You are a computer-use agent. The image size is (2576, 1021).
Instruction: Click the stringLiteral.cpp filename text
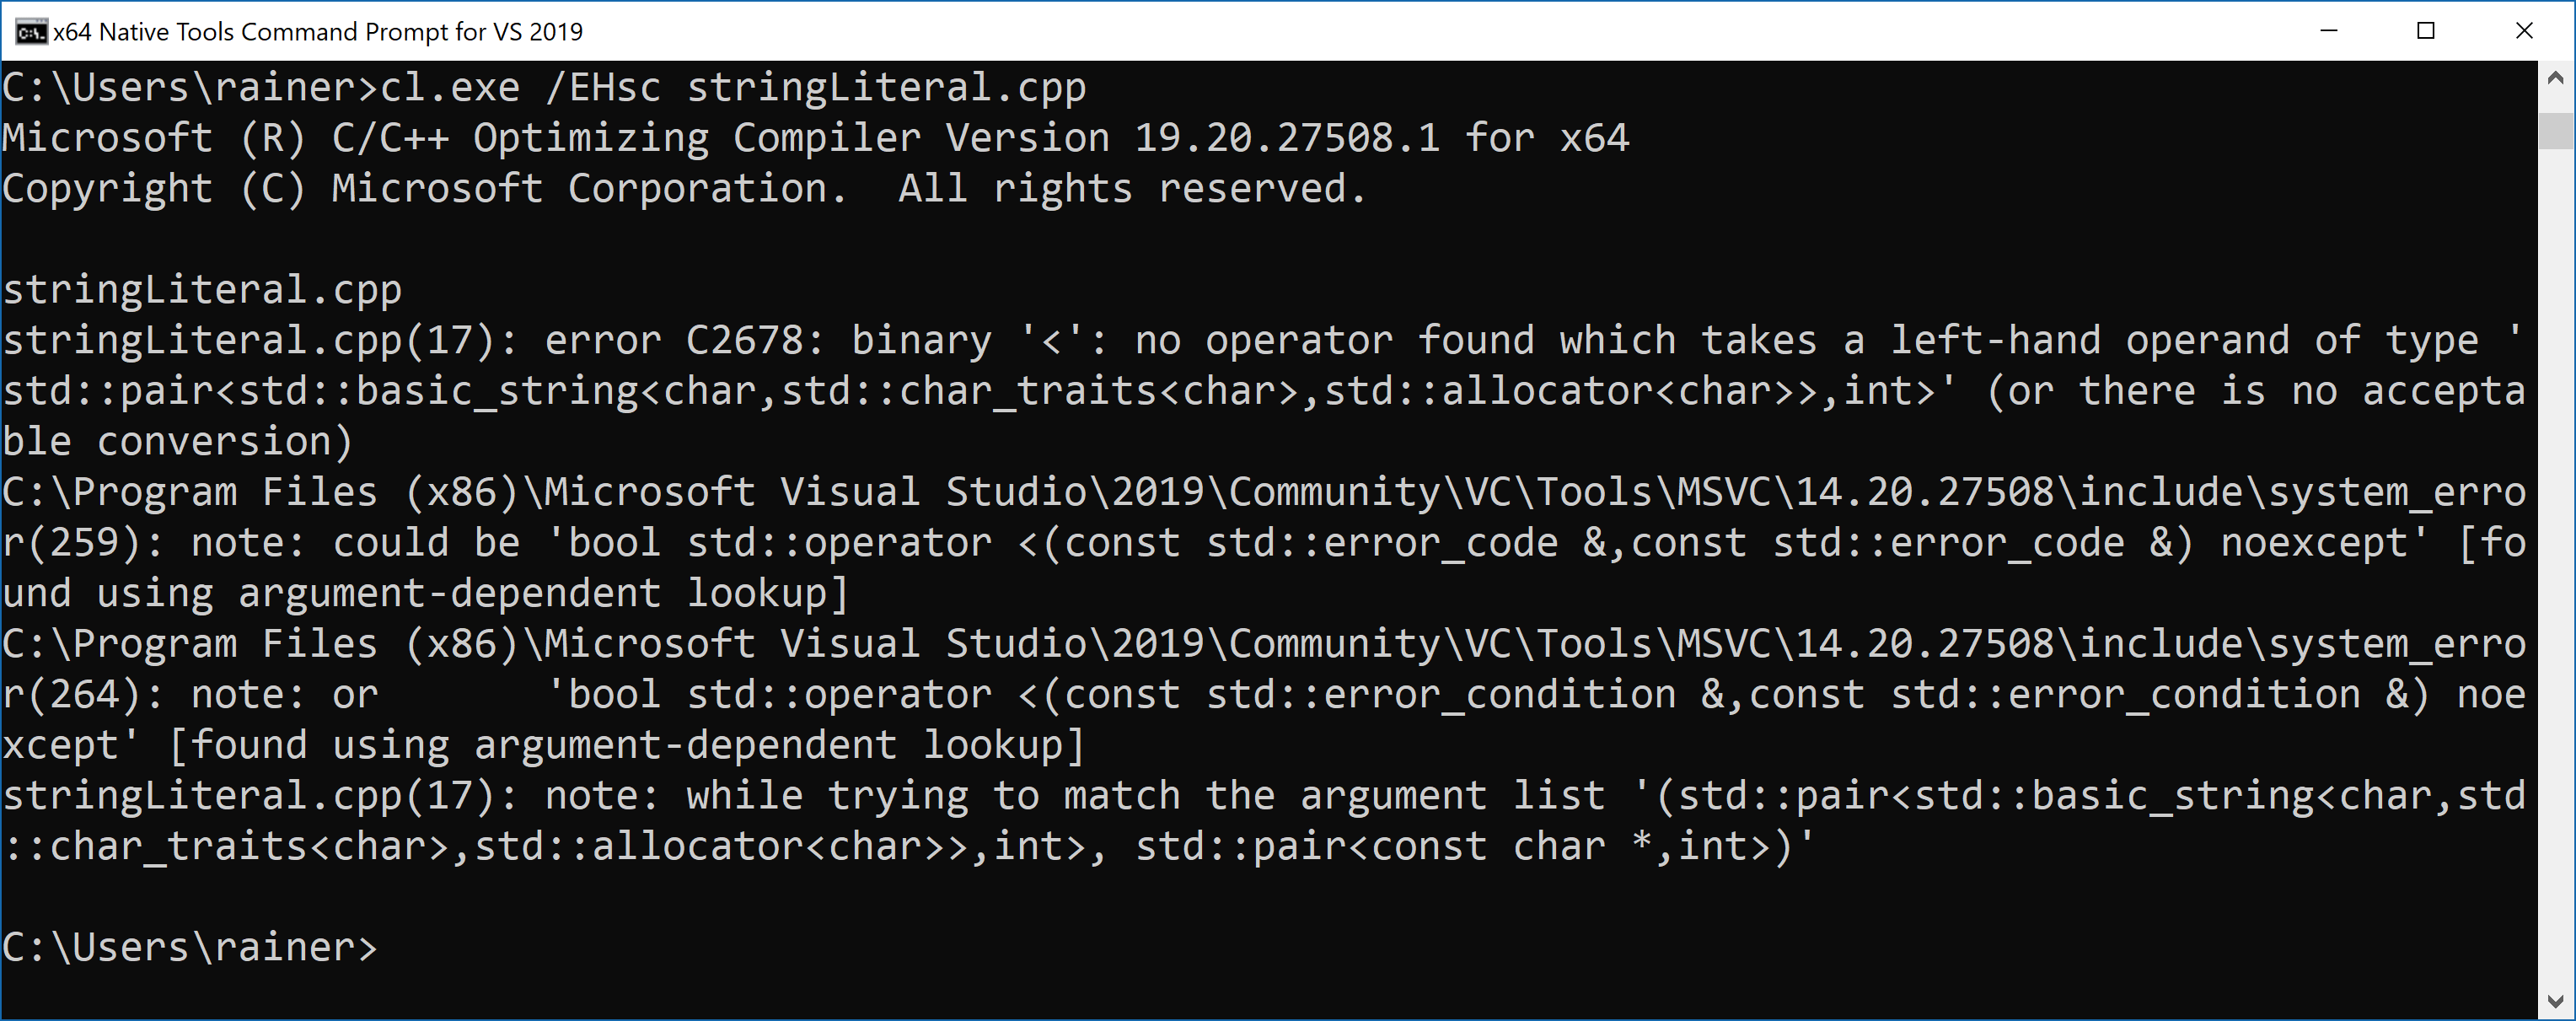[200, 289]
